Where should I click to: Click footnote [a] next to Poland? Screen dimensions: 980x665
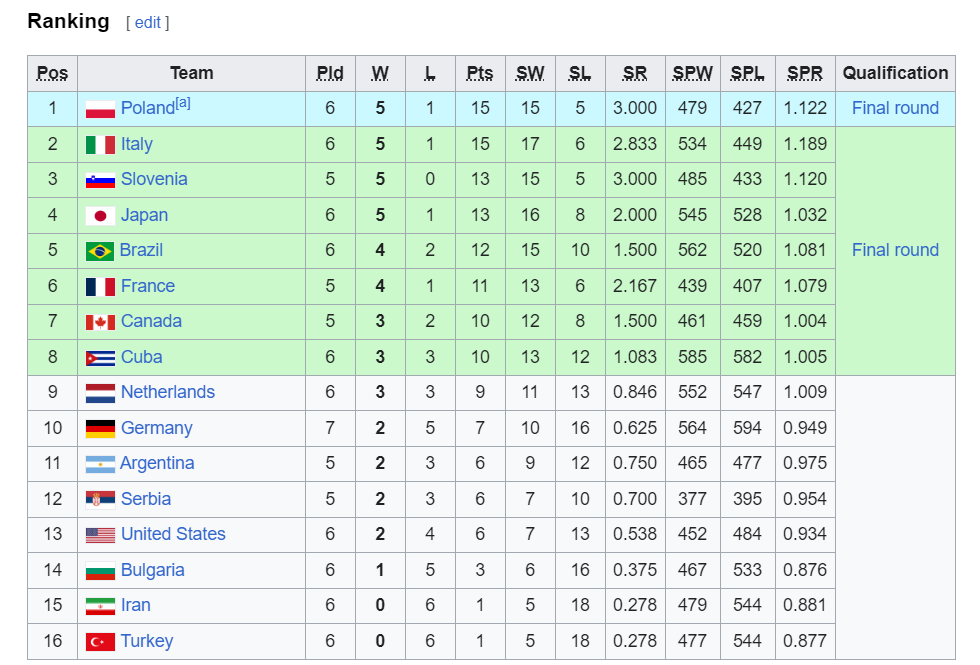[x=182, y=103]
